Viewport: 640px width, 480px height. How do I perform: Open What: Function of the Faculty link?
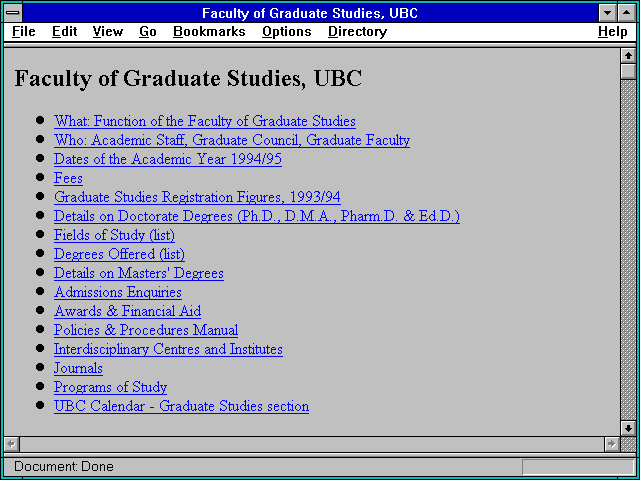(x=204, y=121)
